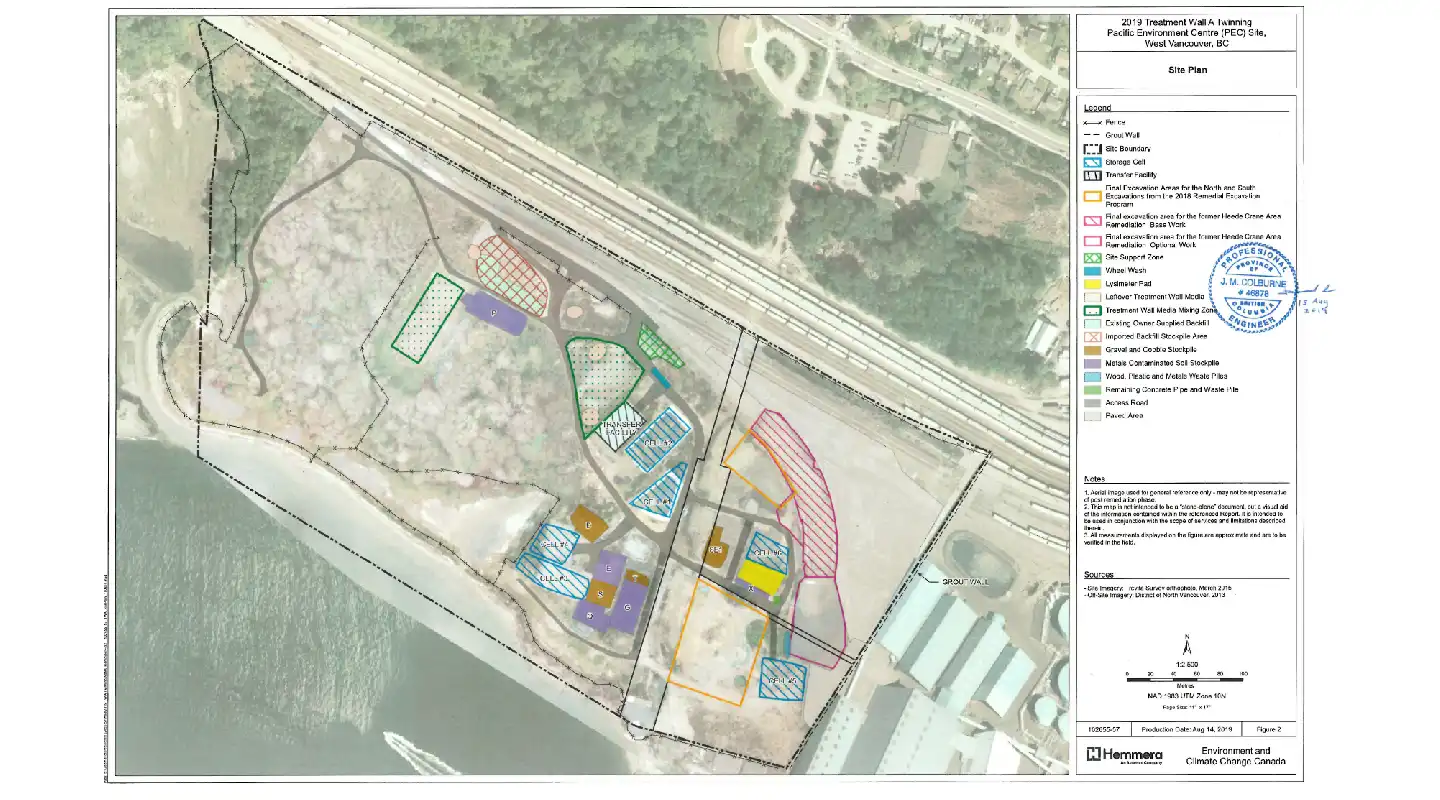Screen dimensions: 1440x800
Task: Click the Environment and Climate Change Canada text
Action: tap(1235, 756)
